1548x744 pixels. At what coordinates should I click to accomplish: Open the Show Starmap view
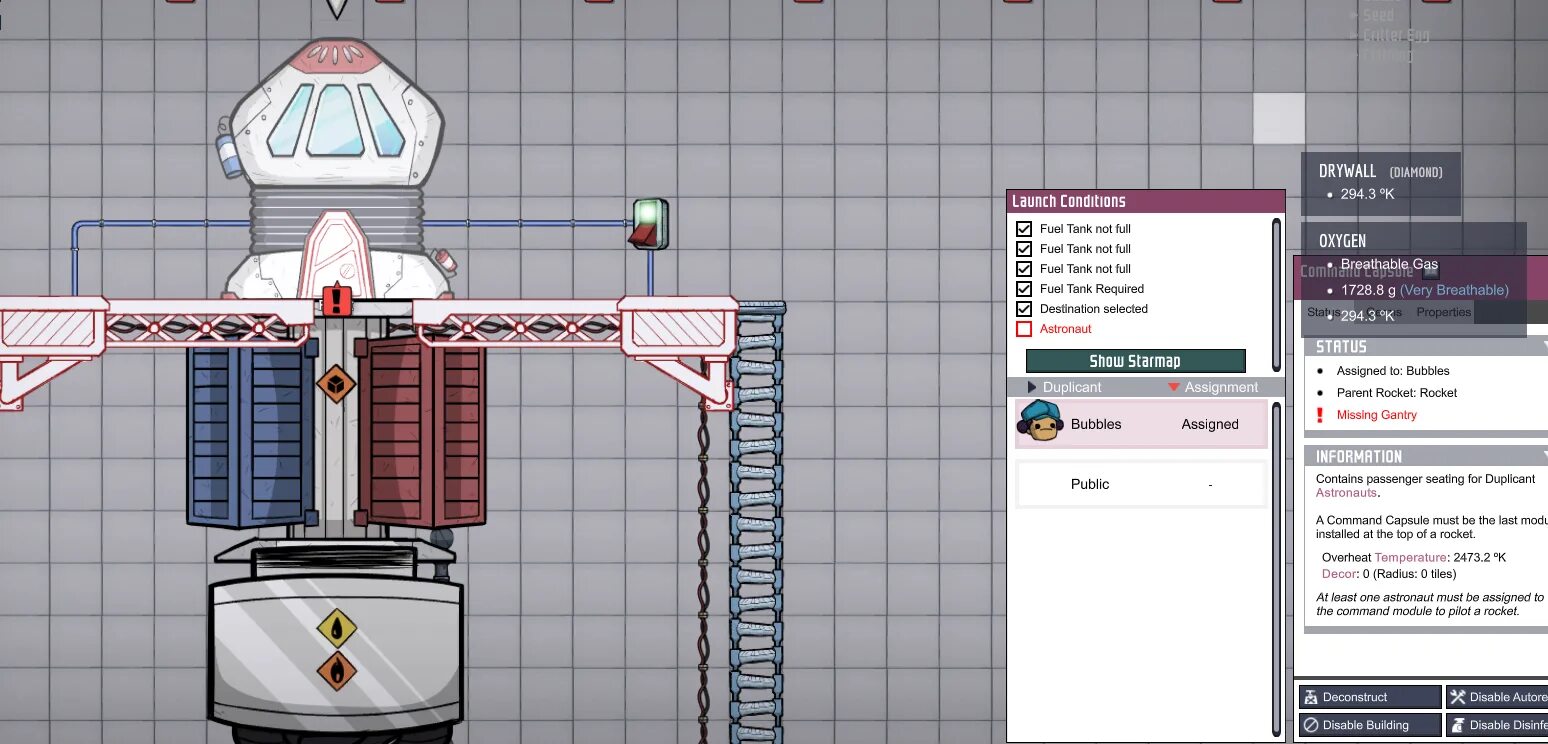pyautogui.click(x=1135, y=361)
